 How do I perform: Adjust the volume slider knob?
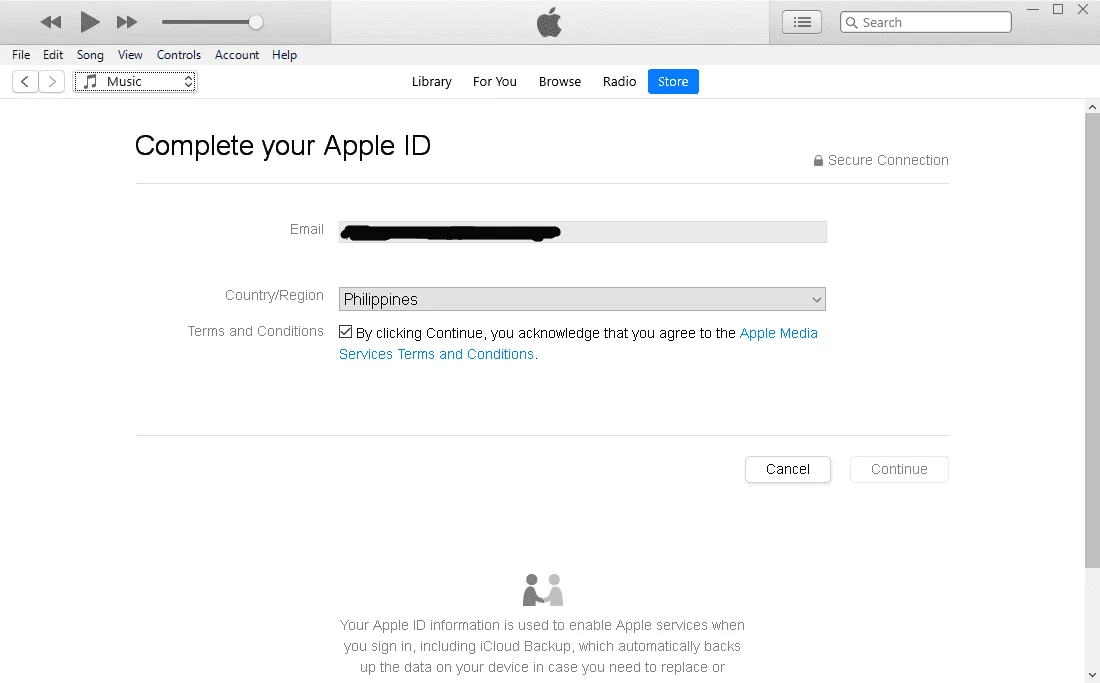point(256,22)
